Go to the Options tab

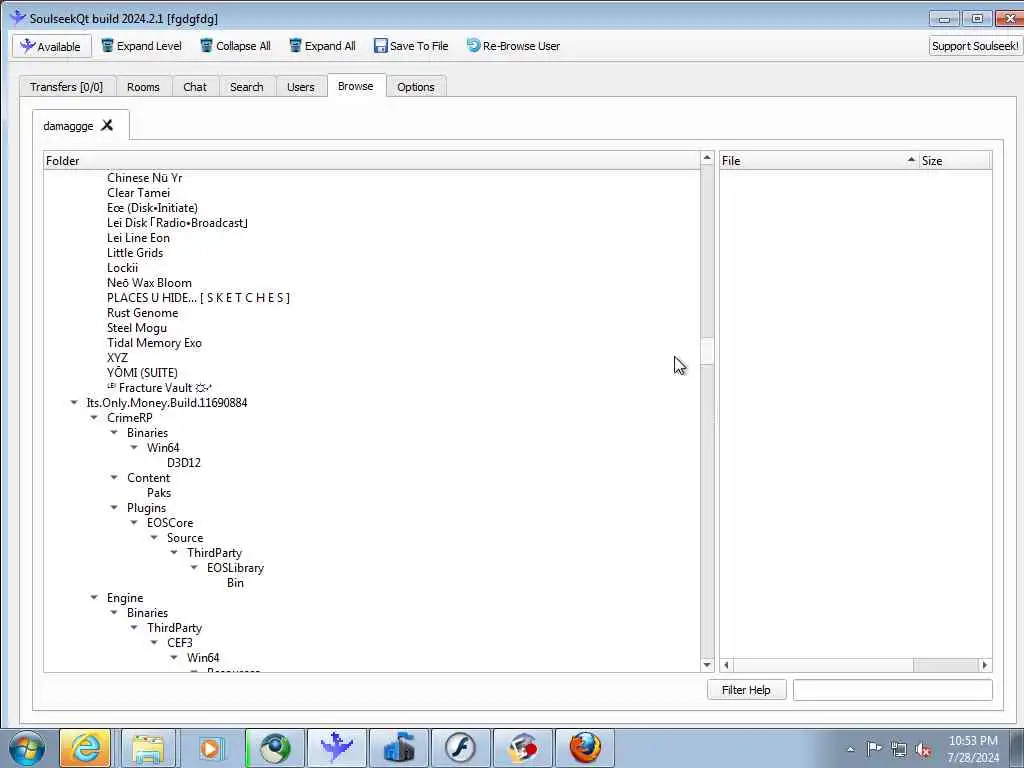415,87
